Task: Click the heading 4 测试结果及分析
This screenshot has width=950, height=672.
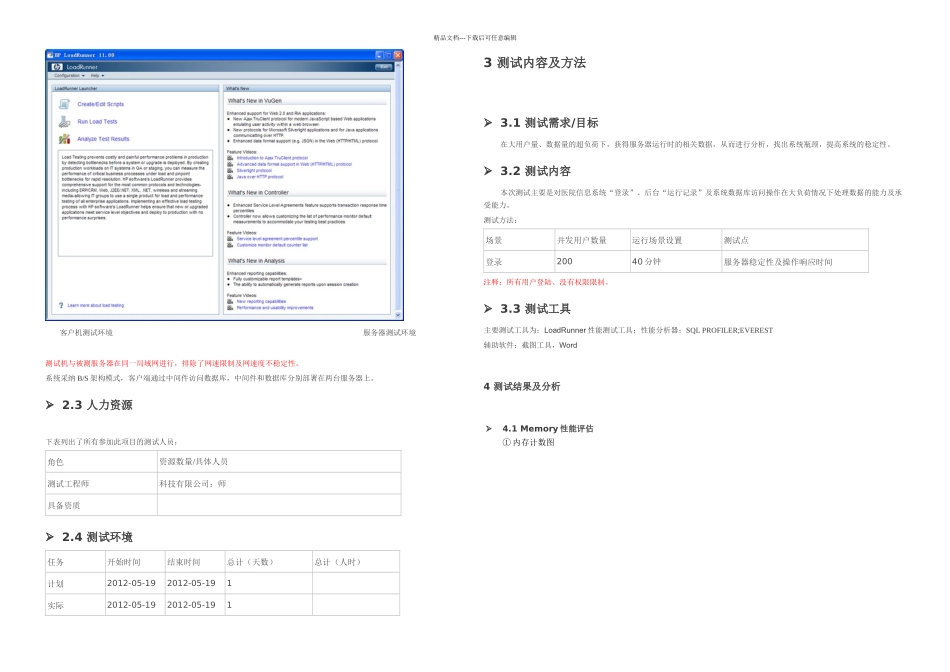Action: click(x=522, y=387)
